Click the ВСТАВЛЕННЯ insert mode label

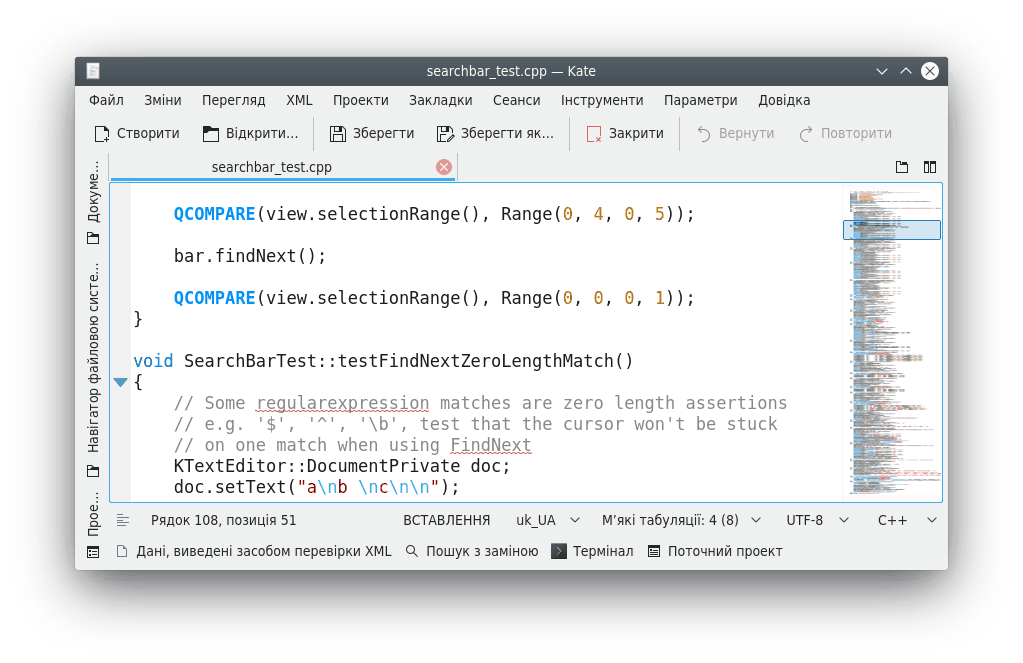pyautogui.click(x=446, y=520)
